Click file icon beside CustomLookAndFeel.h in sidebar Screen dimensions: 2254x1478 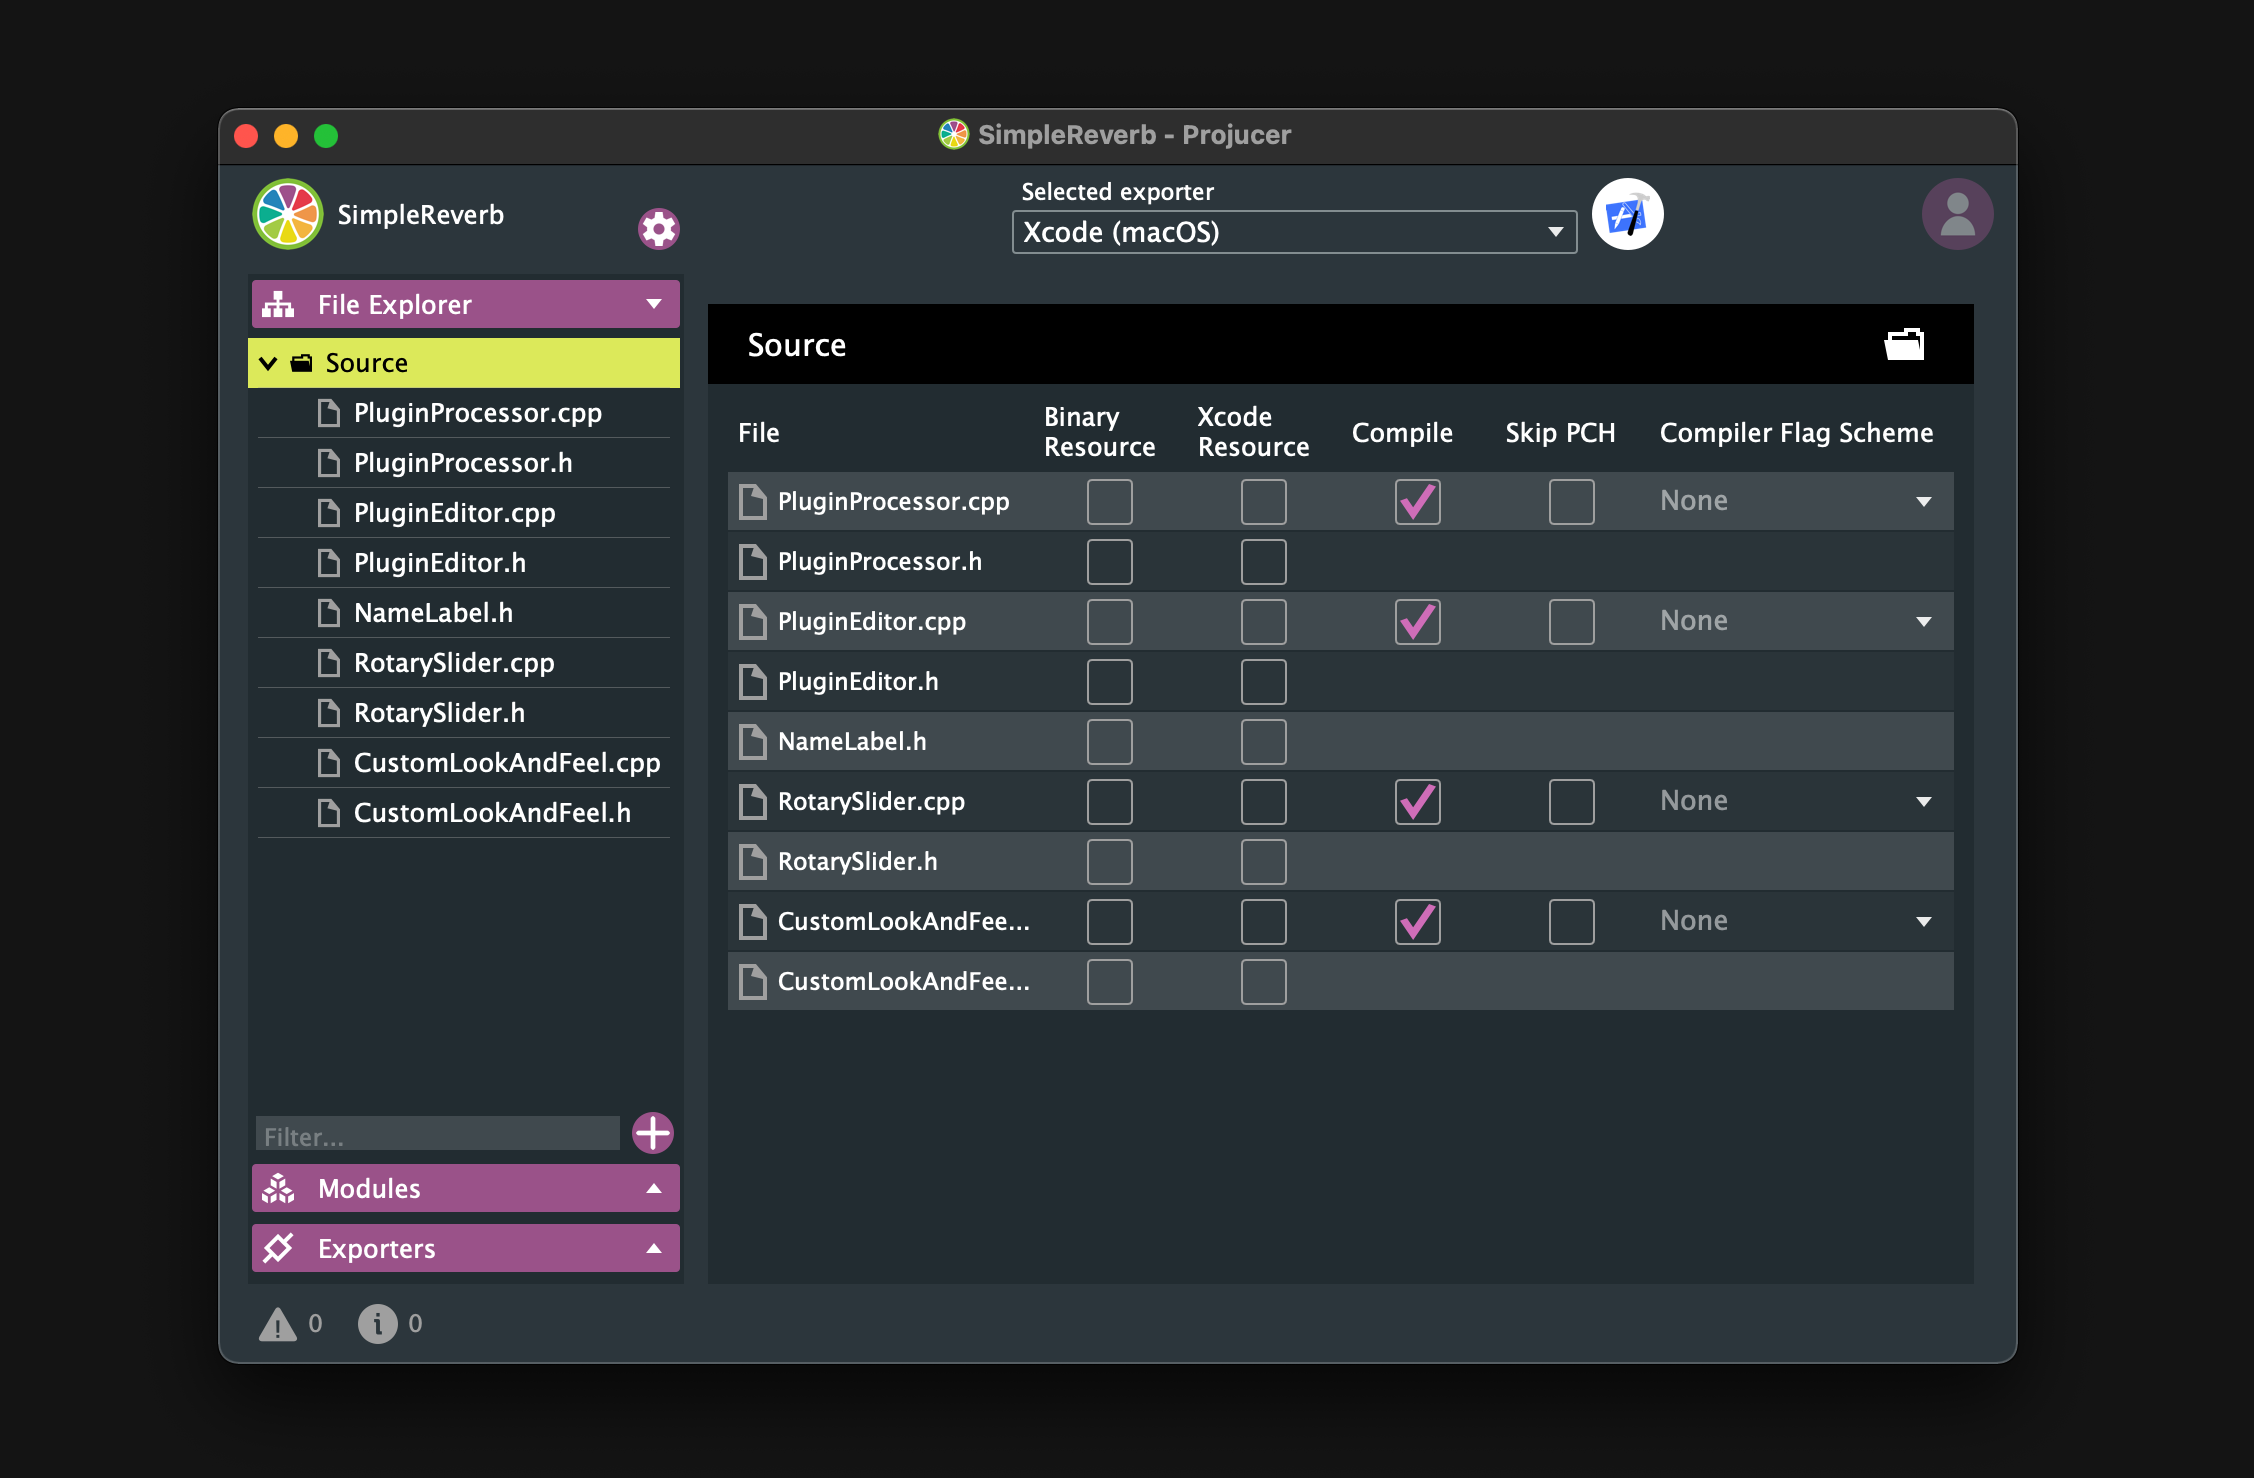[x=328, y=813]
